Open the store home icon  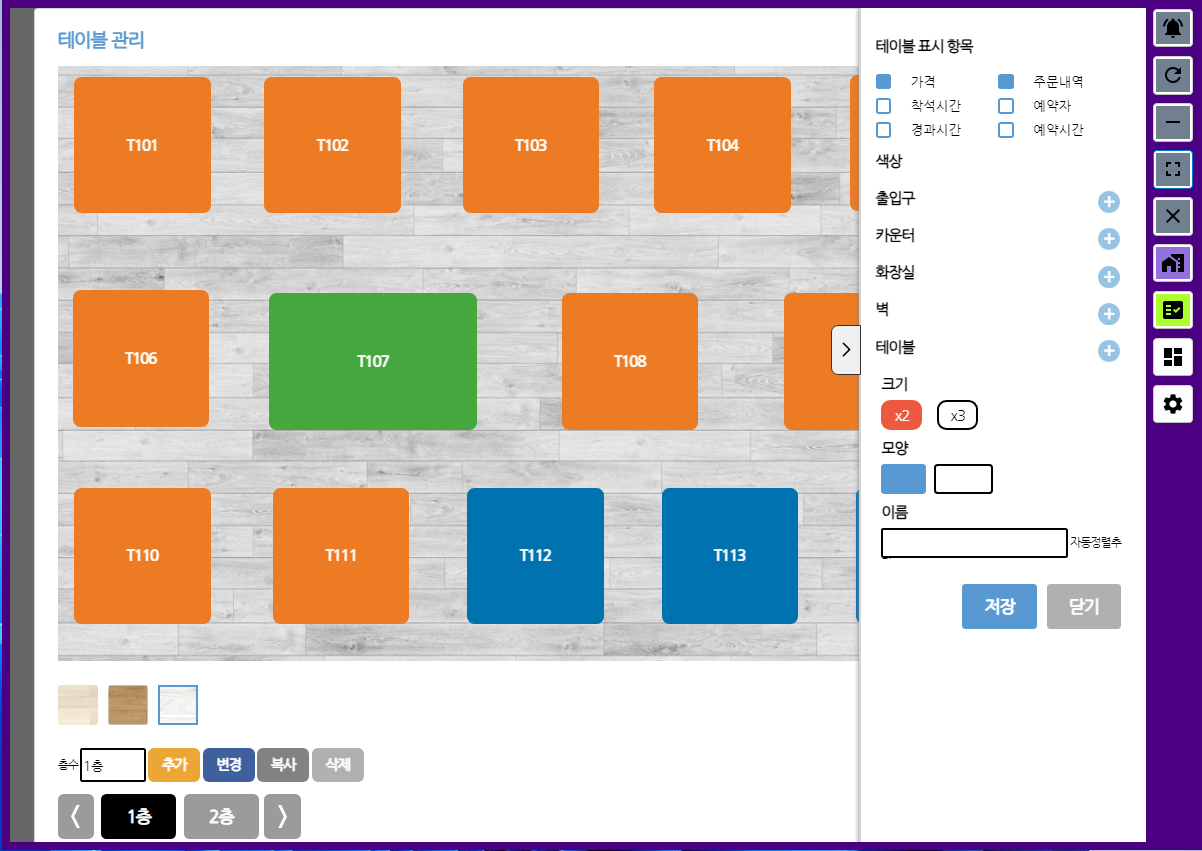point(1173,263)
